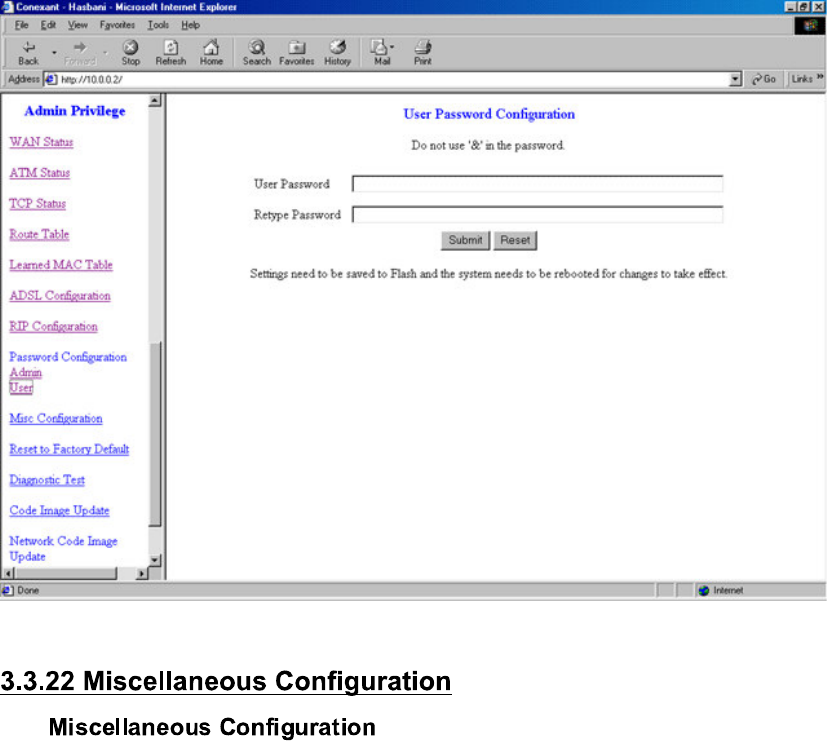Submit the new user password

(465, 240)
